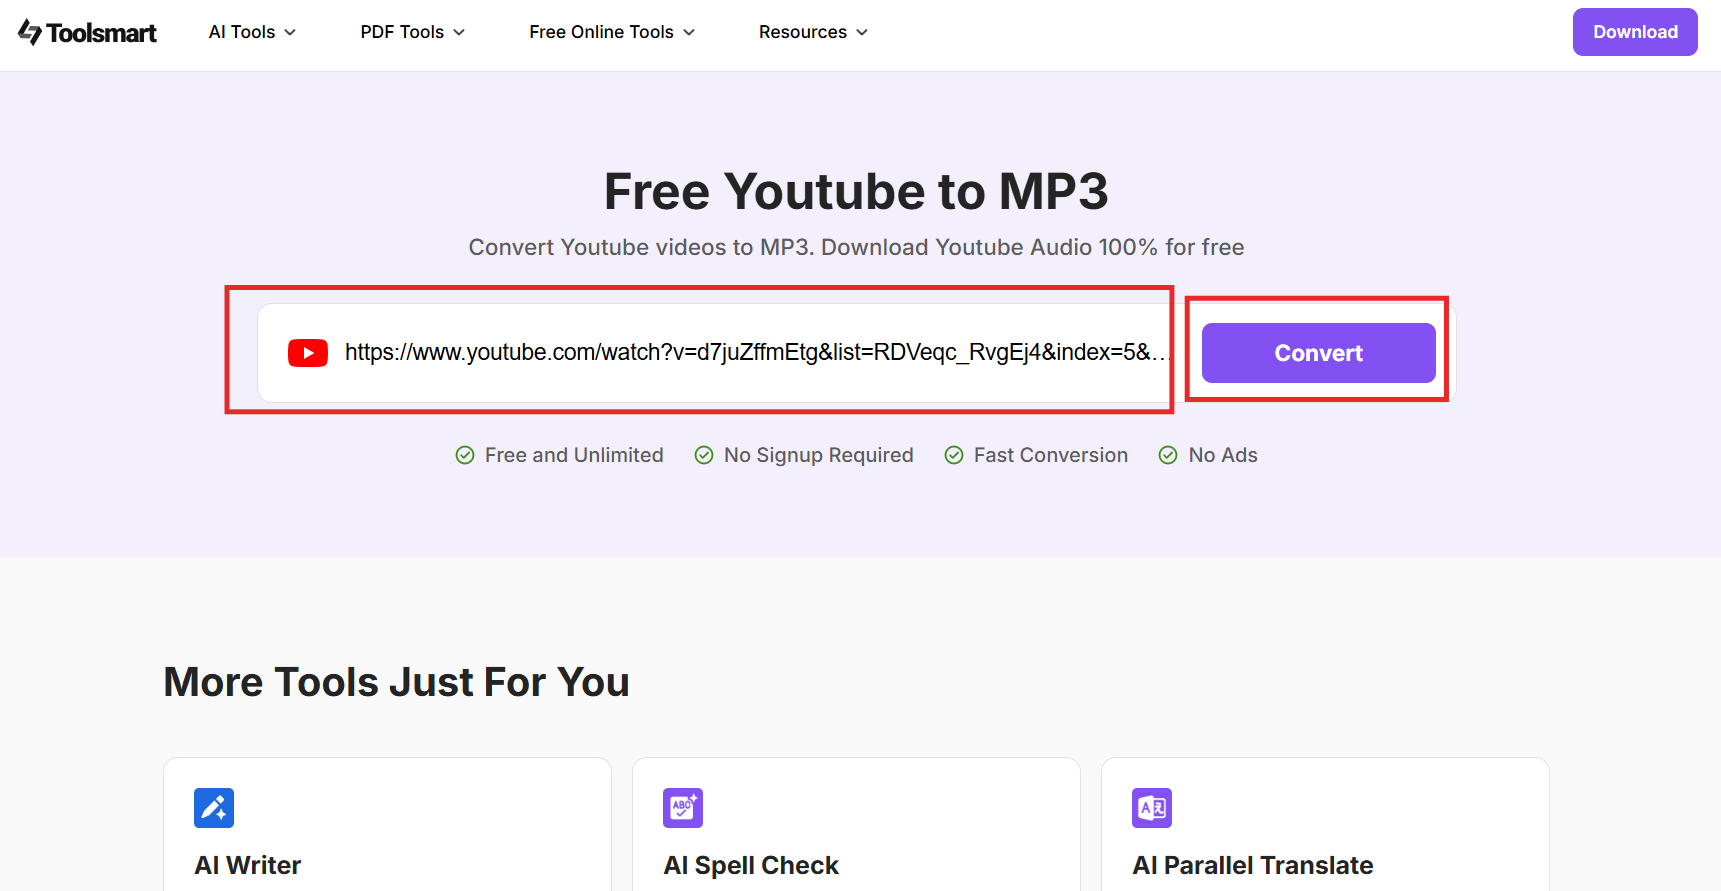Open the AI Writer tool card
This screenshot has height=891, width=1721.
click(387, 824)
